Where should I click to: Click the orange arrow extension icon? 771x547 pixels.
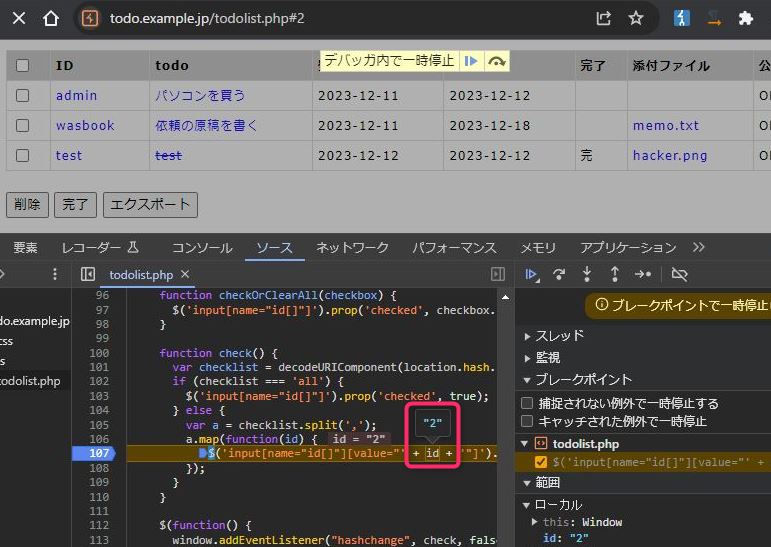click(x=714, y=19)
